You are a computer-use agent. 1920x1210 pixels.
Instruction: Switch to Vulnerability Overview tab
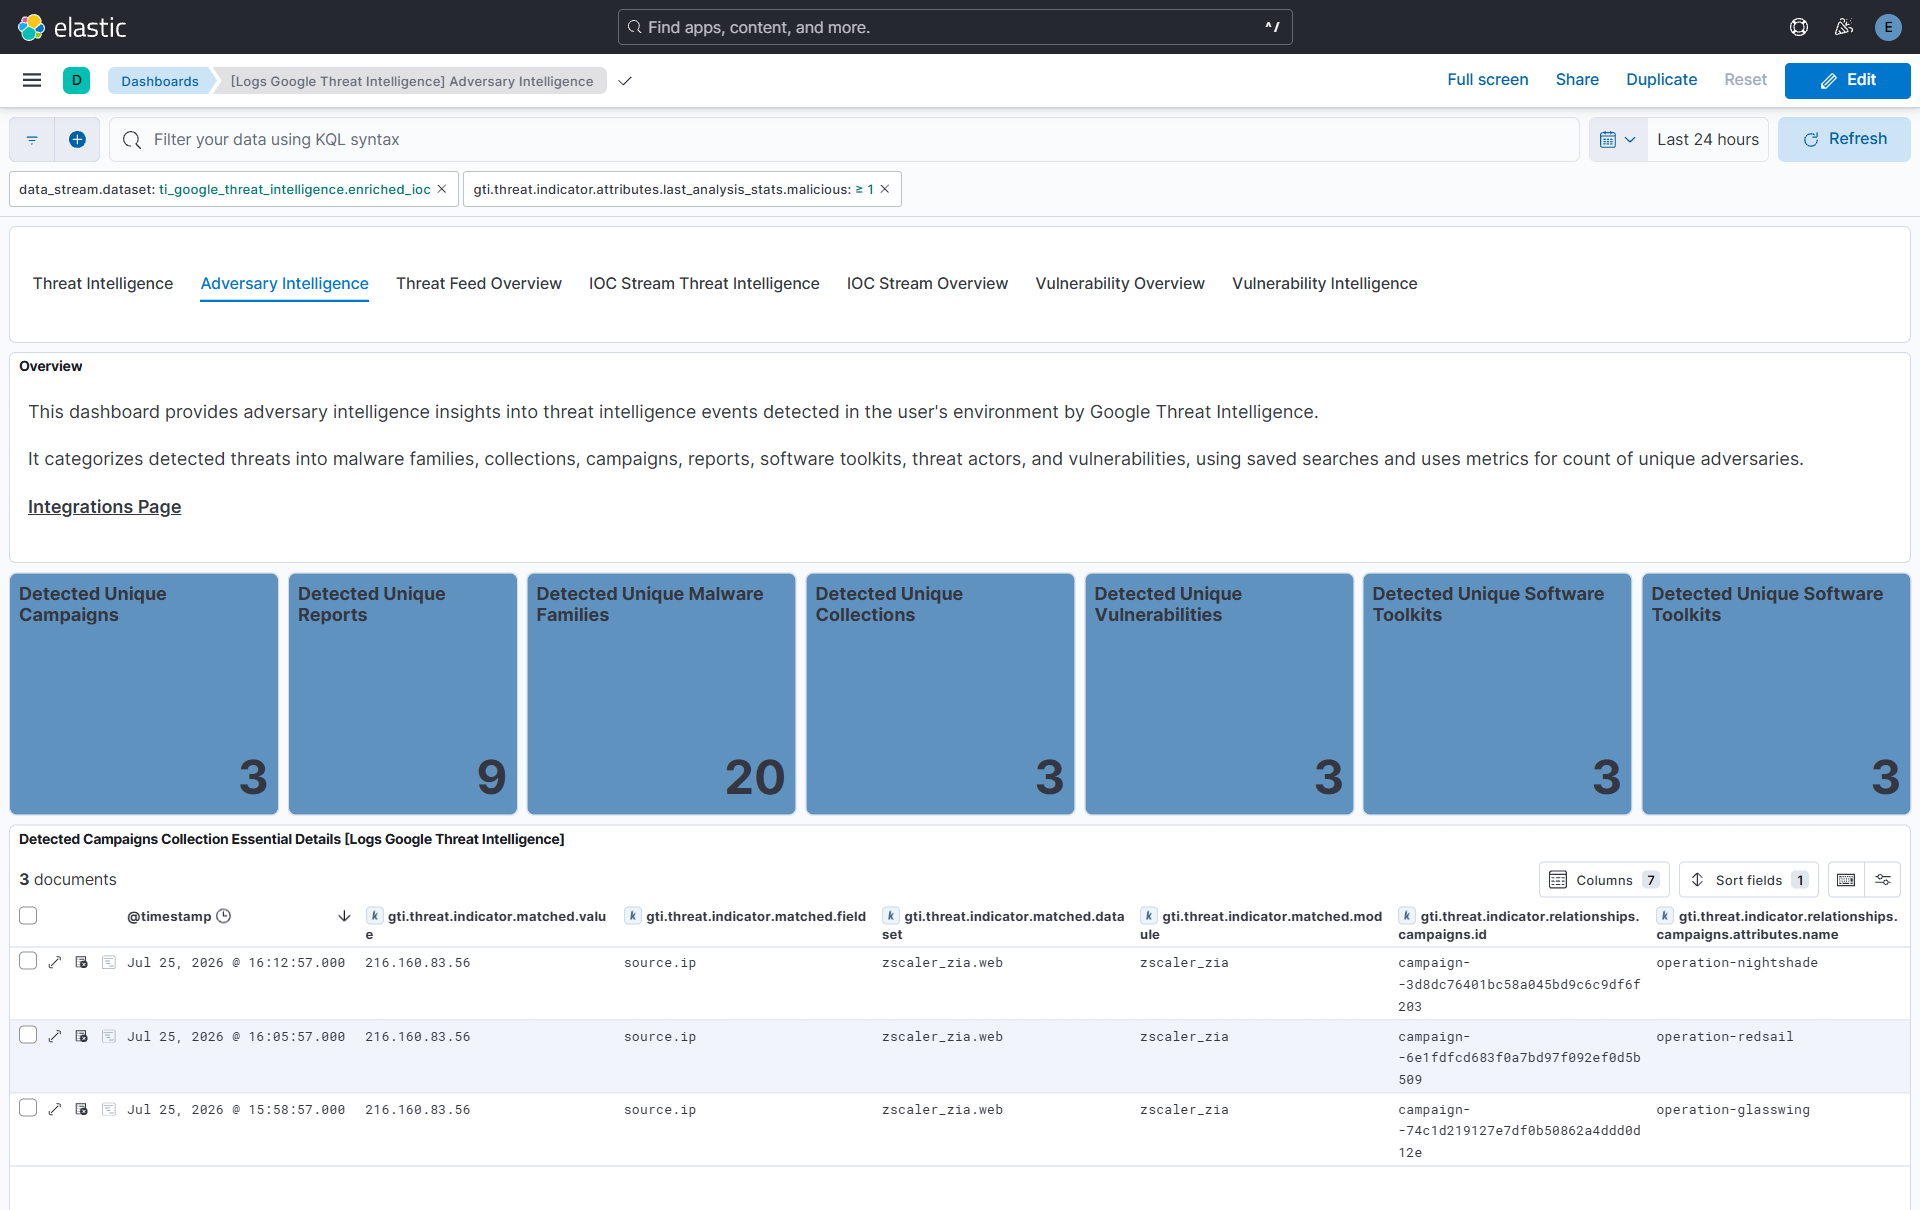[x=1120, y=284]
